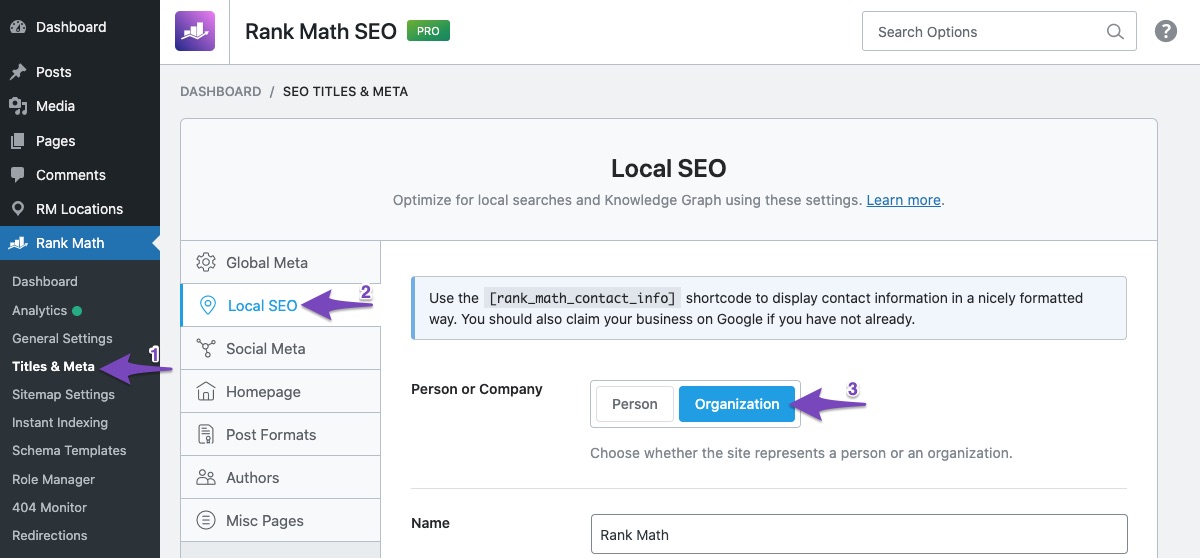Click the Media library icon
The height and width of the screenshot is (558, 1200).
click(18, 106)
